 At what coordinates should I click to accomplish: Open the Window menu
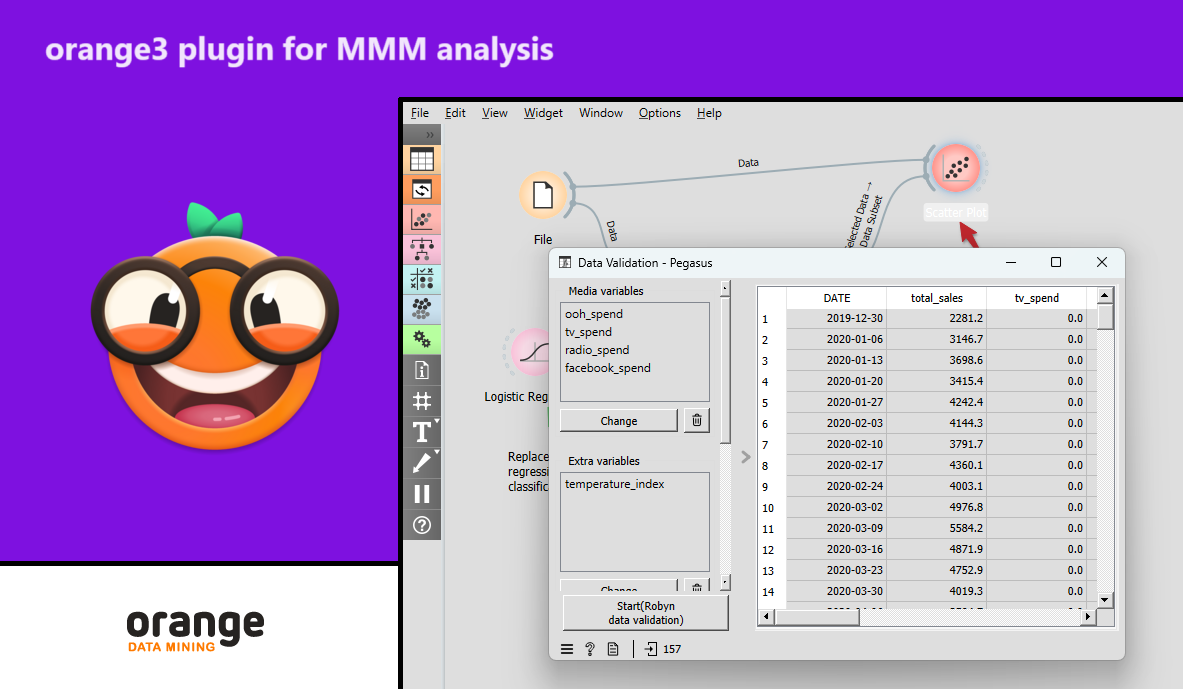[x=601, y=113]
